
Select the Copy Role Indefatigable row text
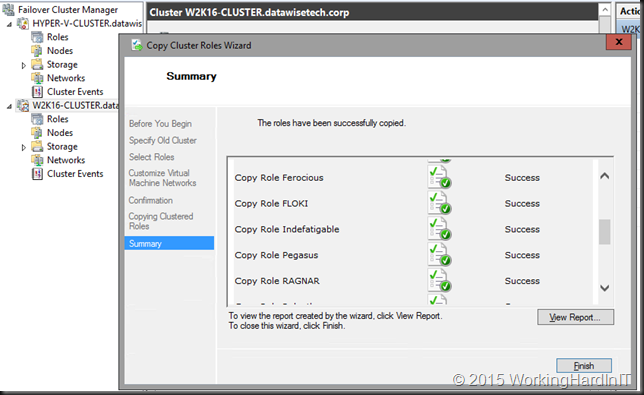(x=287, y=229)
